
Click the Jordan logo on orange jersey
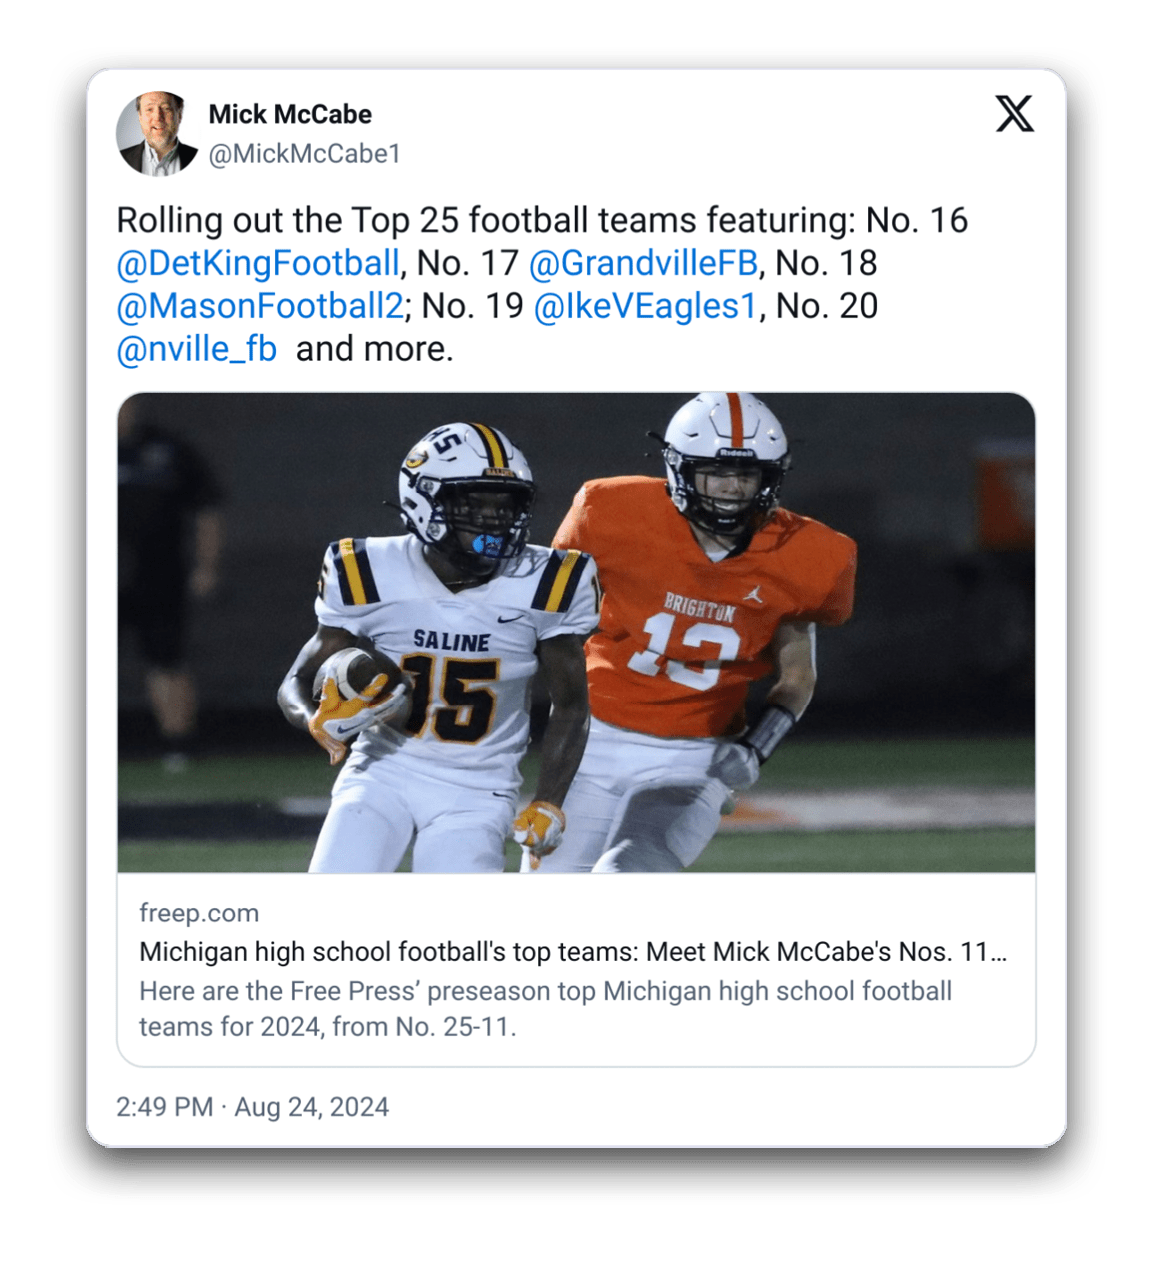coord(753,594)
